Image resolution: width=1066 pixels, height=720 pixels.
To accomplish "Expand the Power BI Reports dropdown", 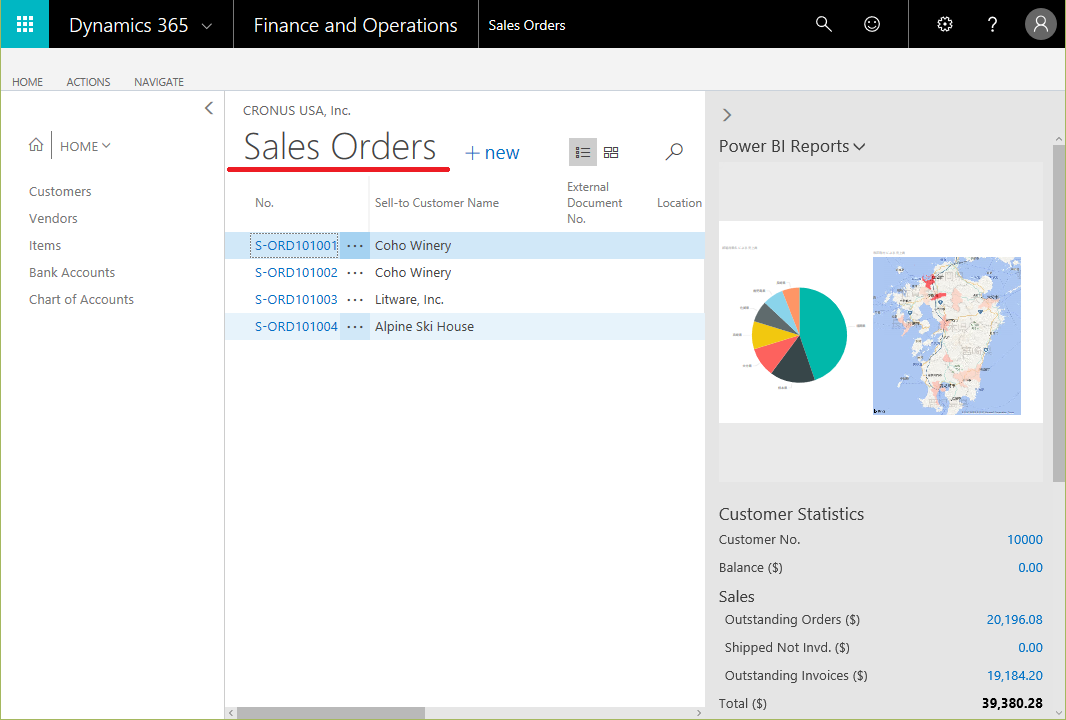I will click(859, 147).
